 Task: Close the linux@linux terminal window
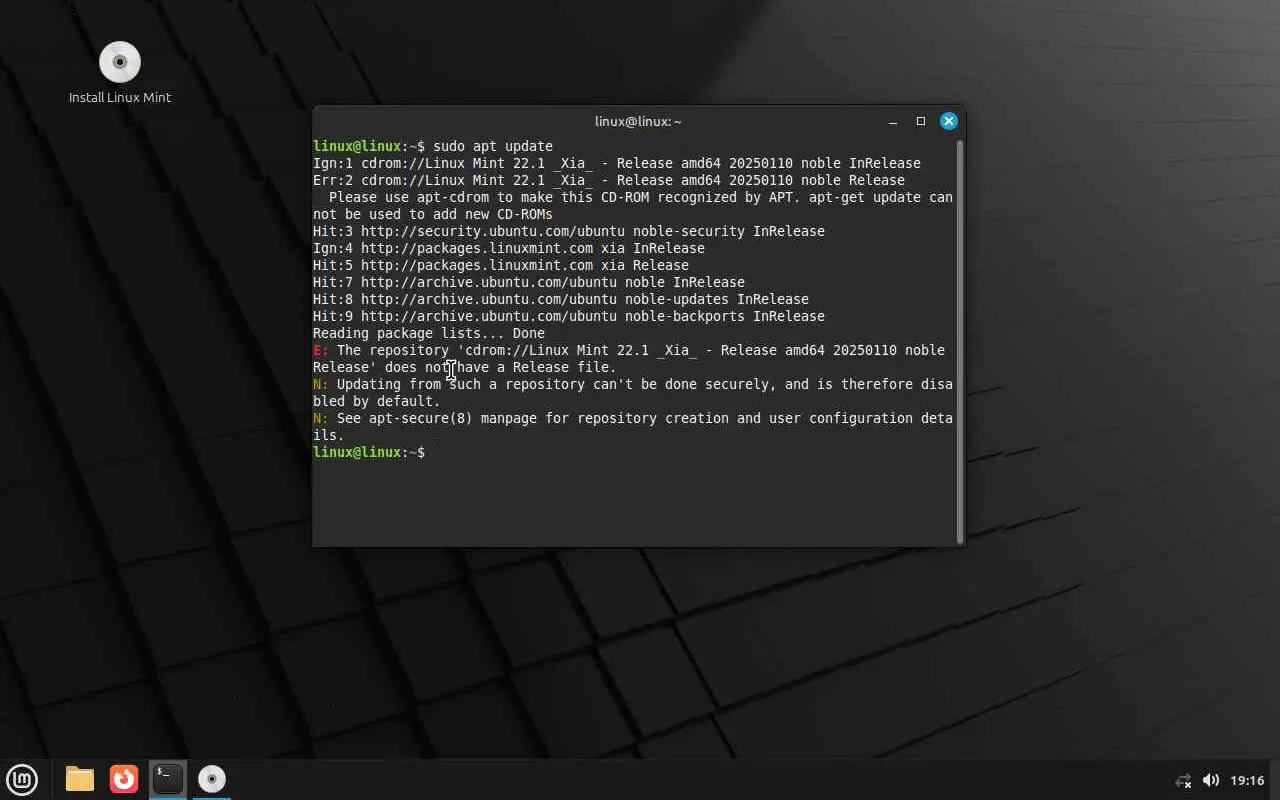[949, 121]
